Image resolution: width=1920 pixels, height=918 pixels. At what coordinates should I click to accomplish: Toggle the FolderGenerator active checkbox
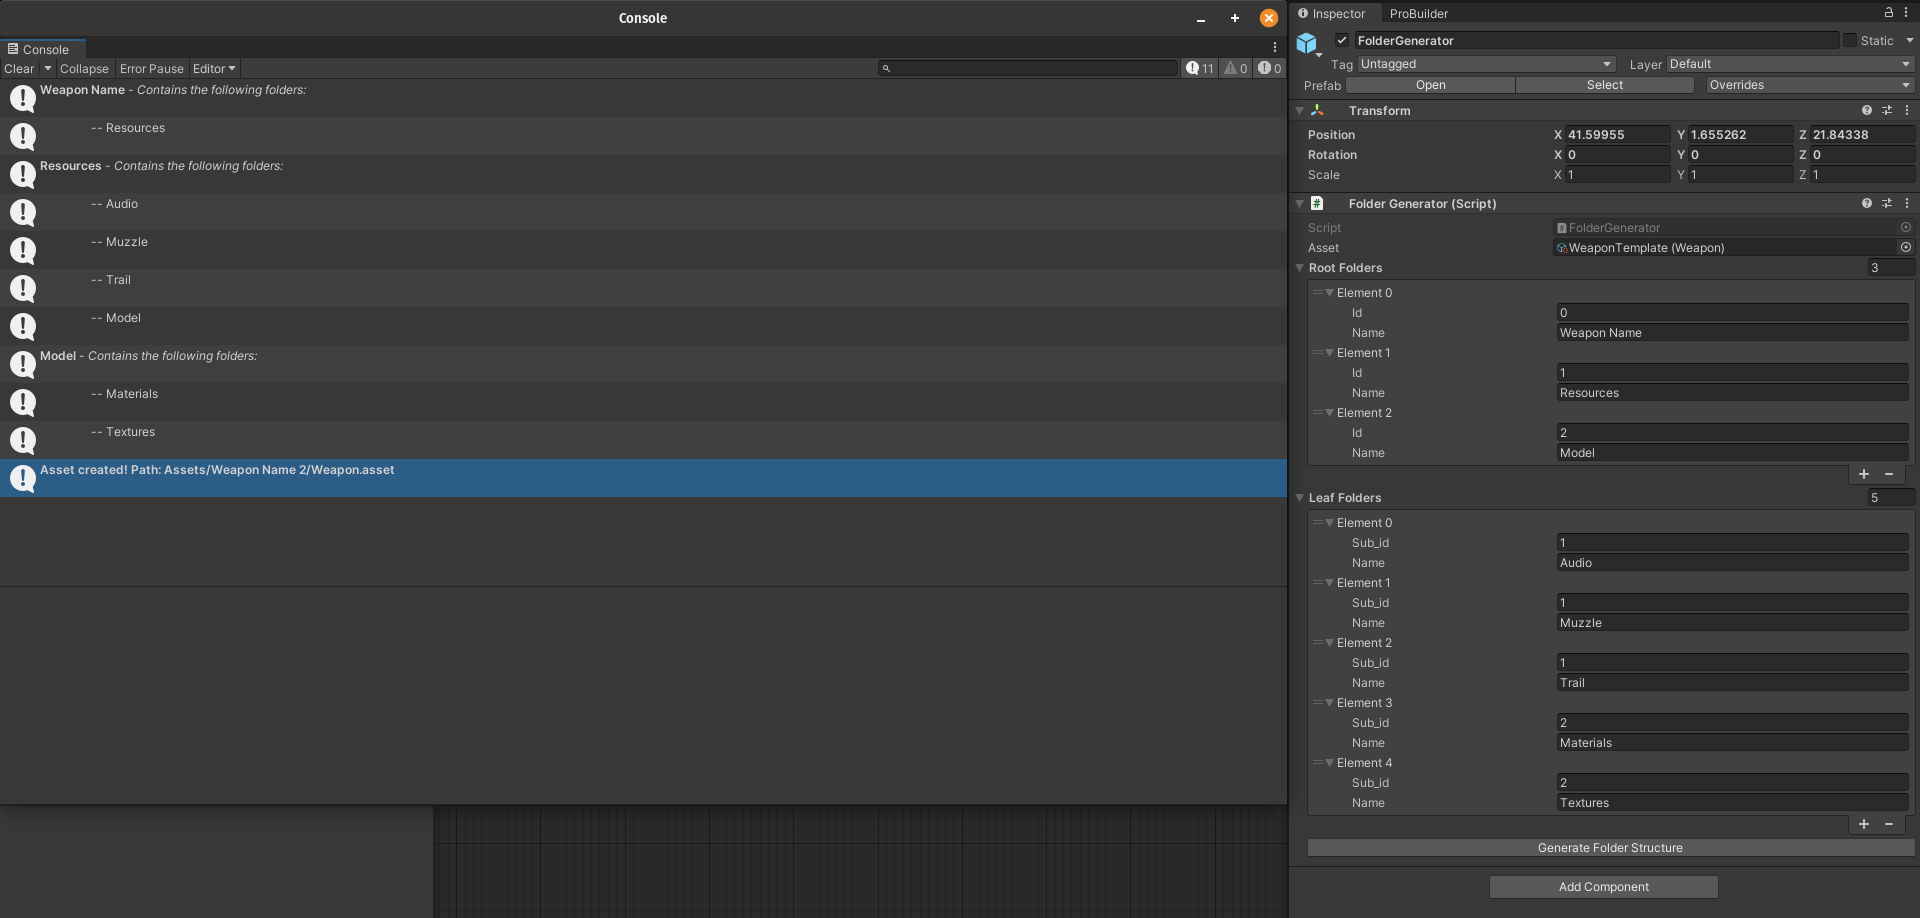[1342, 40]
